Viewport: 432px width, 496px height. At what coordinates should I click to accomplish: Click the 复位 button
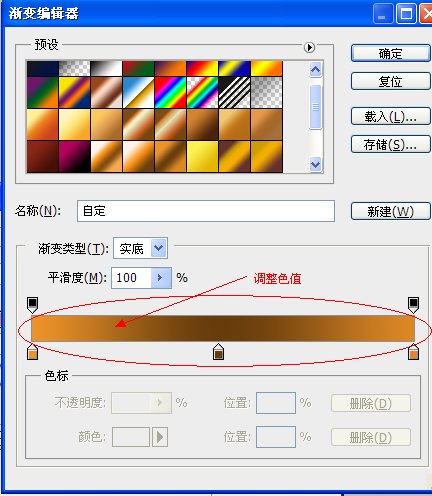(x=391, y=81)
